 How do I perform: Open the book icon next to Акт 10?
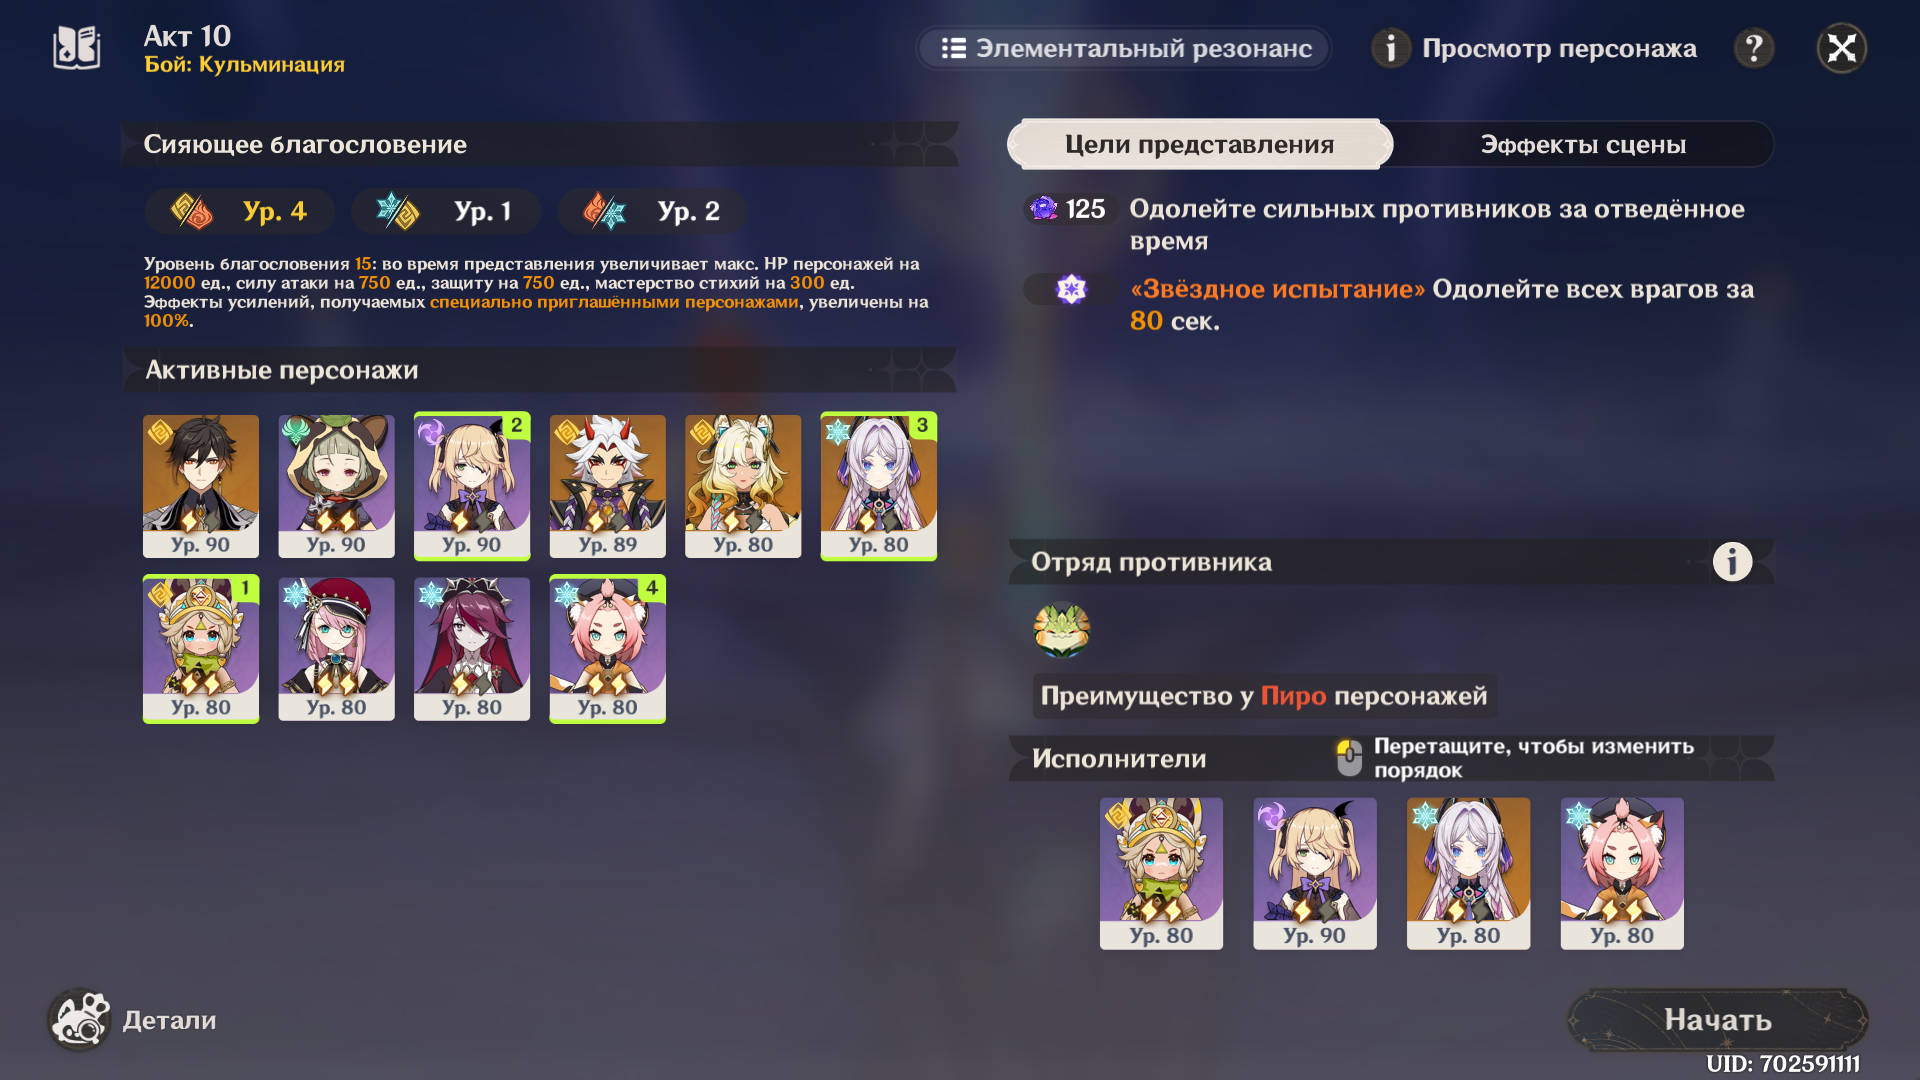point(77,48)
